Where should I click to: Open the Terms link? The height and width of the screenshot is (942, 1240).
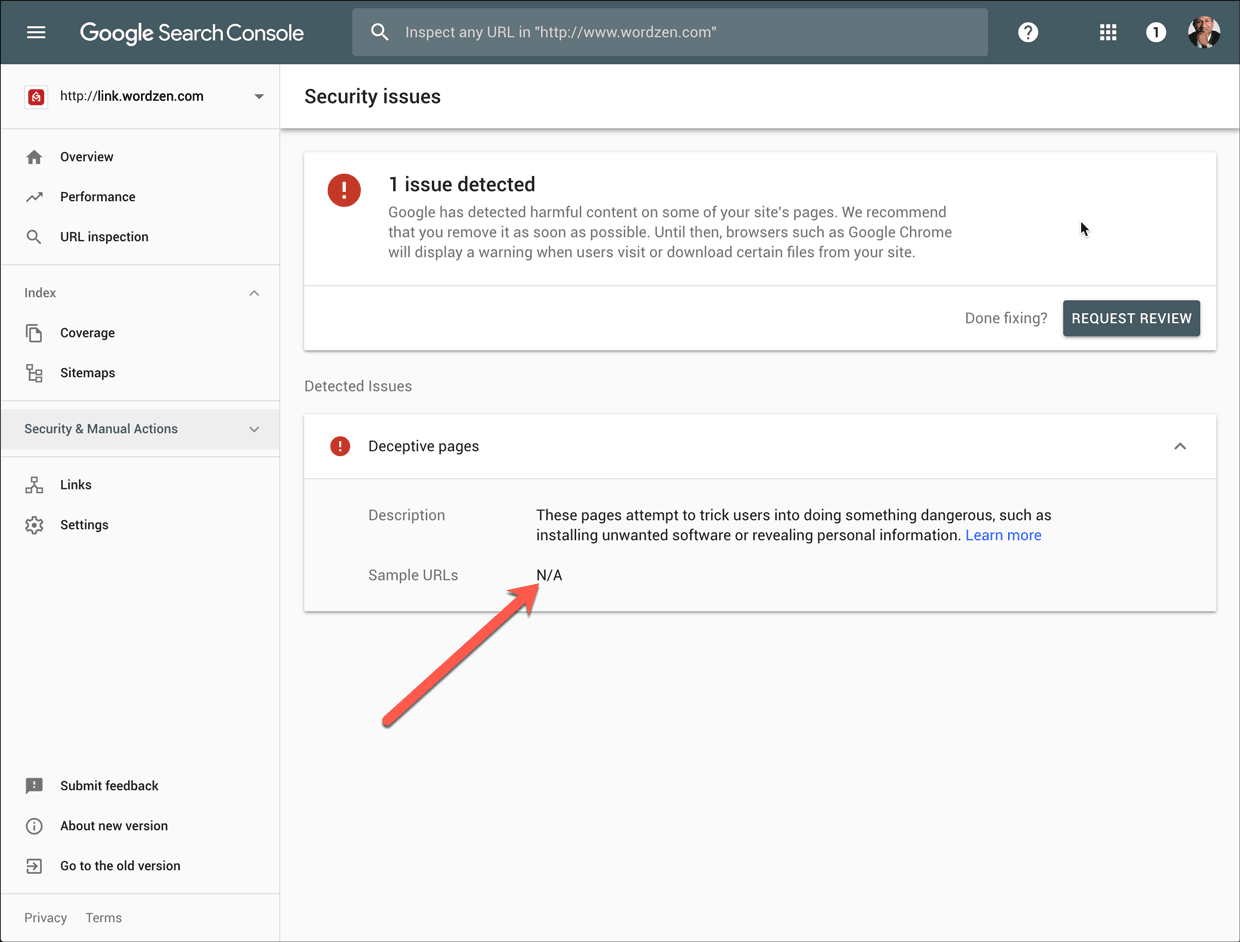[x=104, y=918]
